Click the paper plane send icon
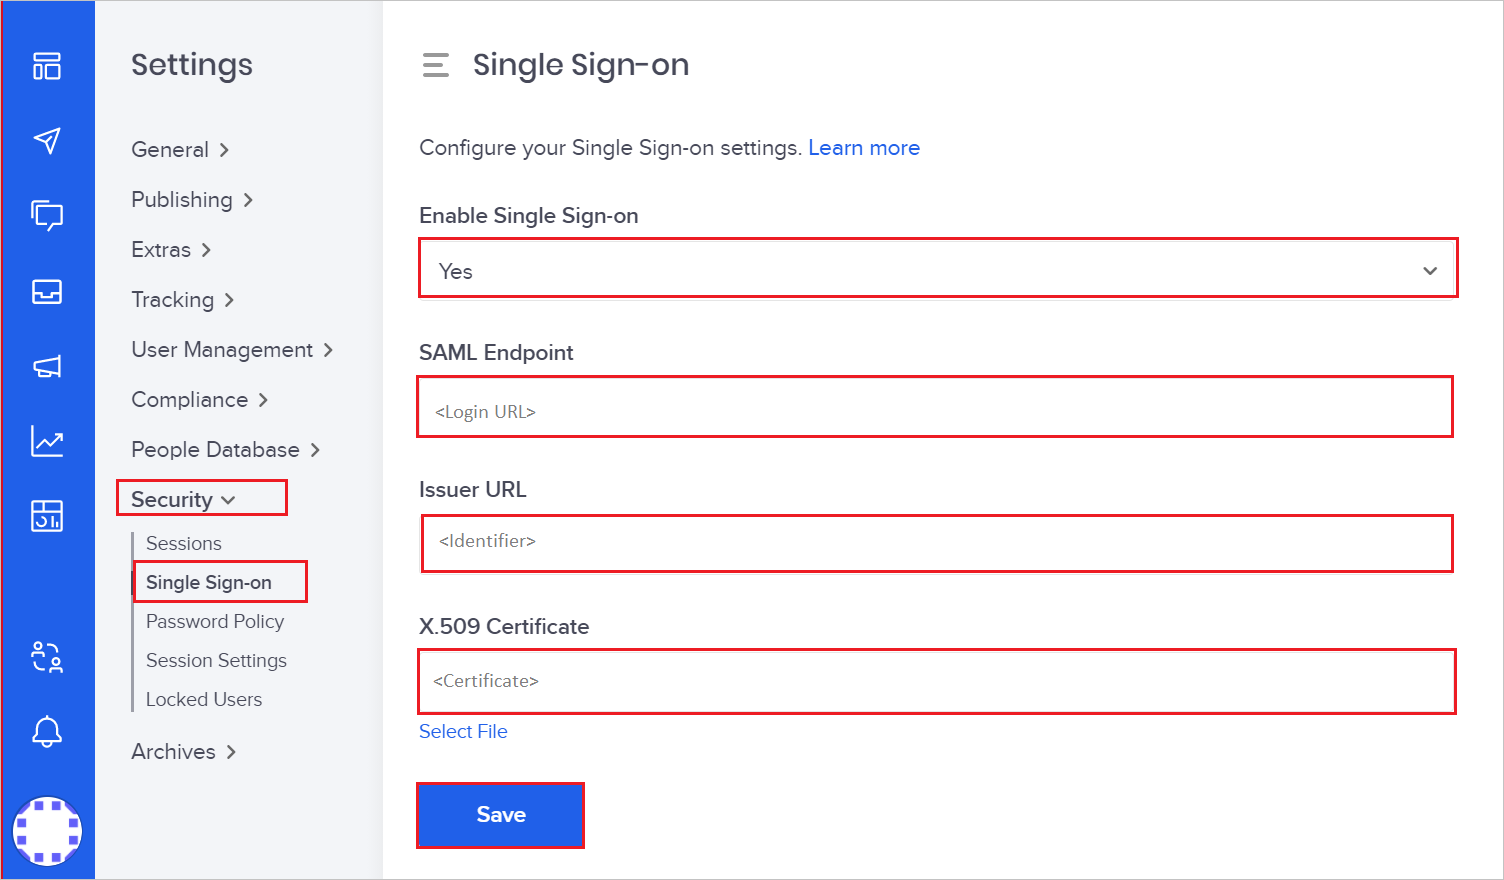Image resolution: width=1504 pixels, height=880 pixels. point(47,140)
